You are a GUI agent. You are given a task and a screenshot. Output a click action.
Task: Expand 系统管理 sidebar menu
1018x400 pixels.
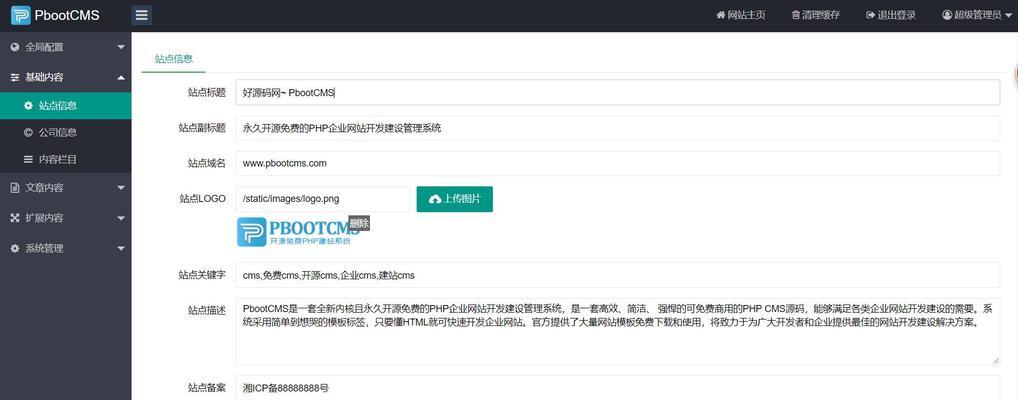(x=66, y=248)
